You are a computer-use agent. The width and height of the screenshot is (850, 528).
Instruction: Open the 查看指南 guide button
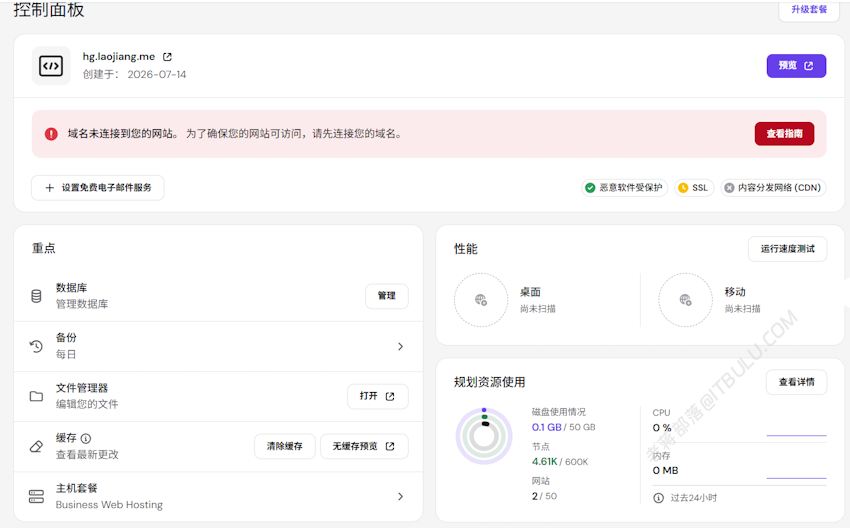click(784, 133)
